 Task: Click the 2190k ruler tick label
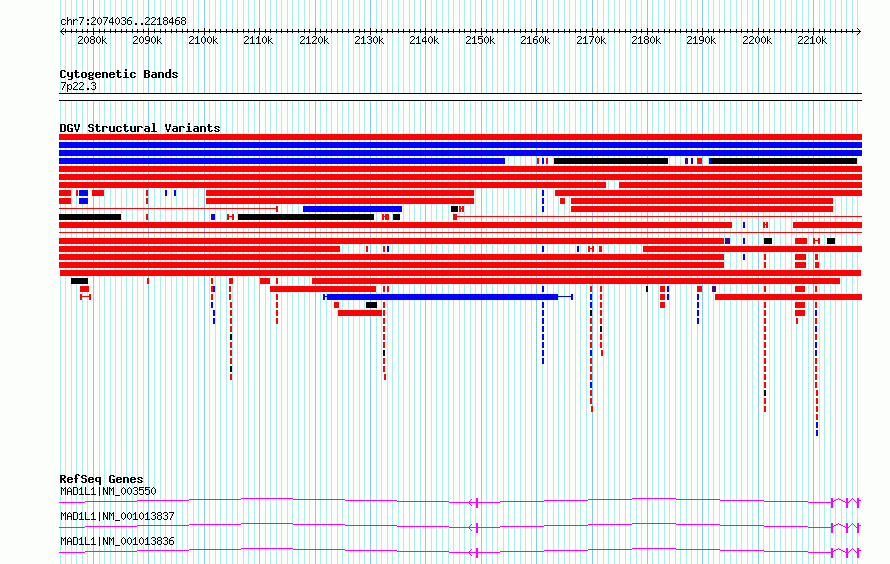click(x=702, y=40)
